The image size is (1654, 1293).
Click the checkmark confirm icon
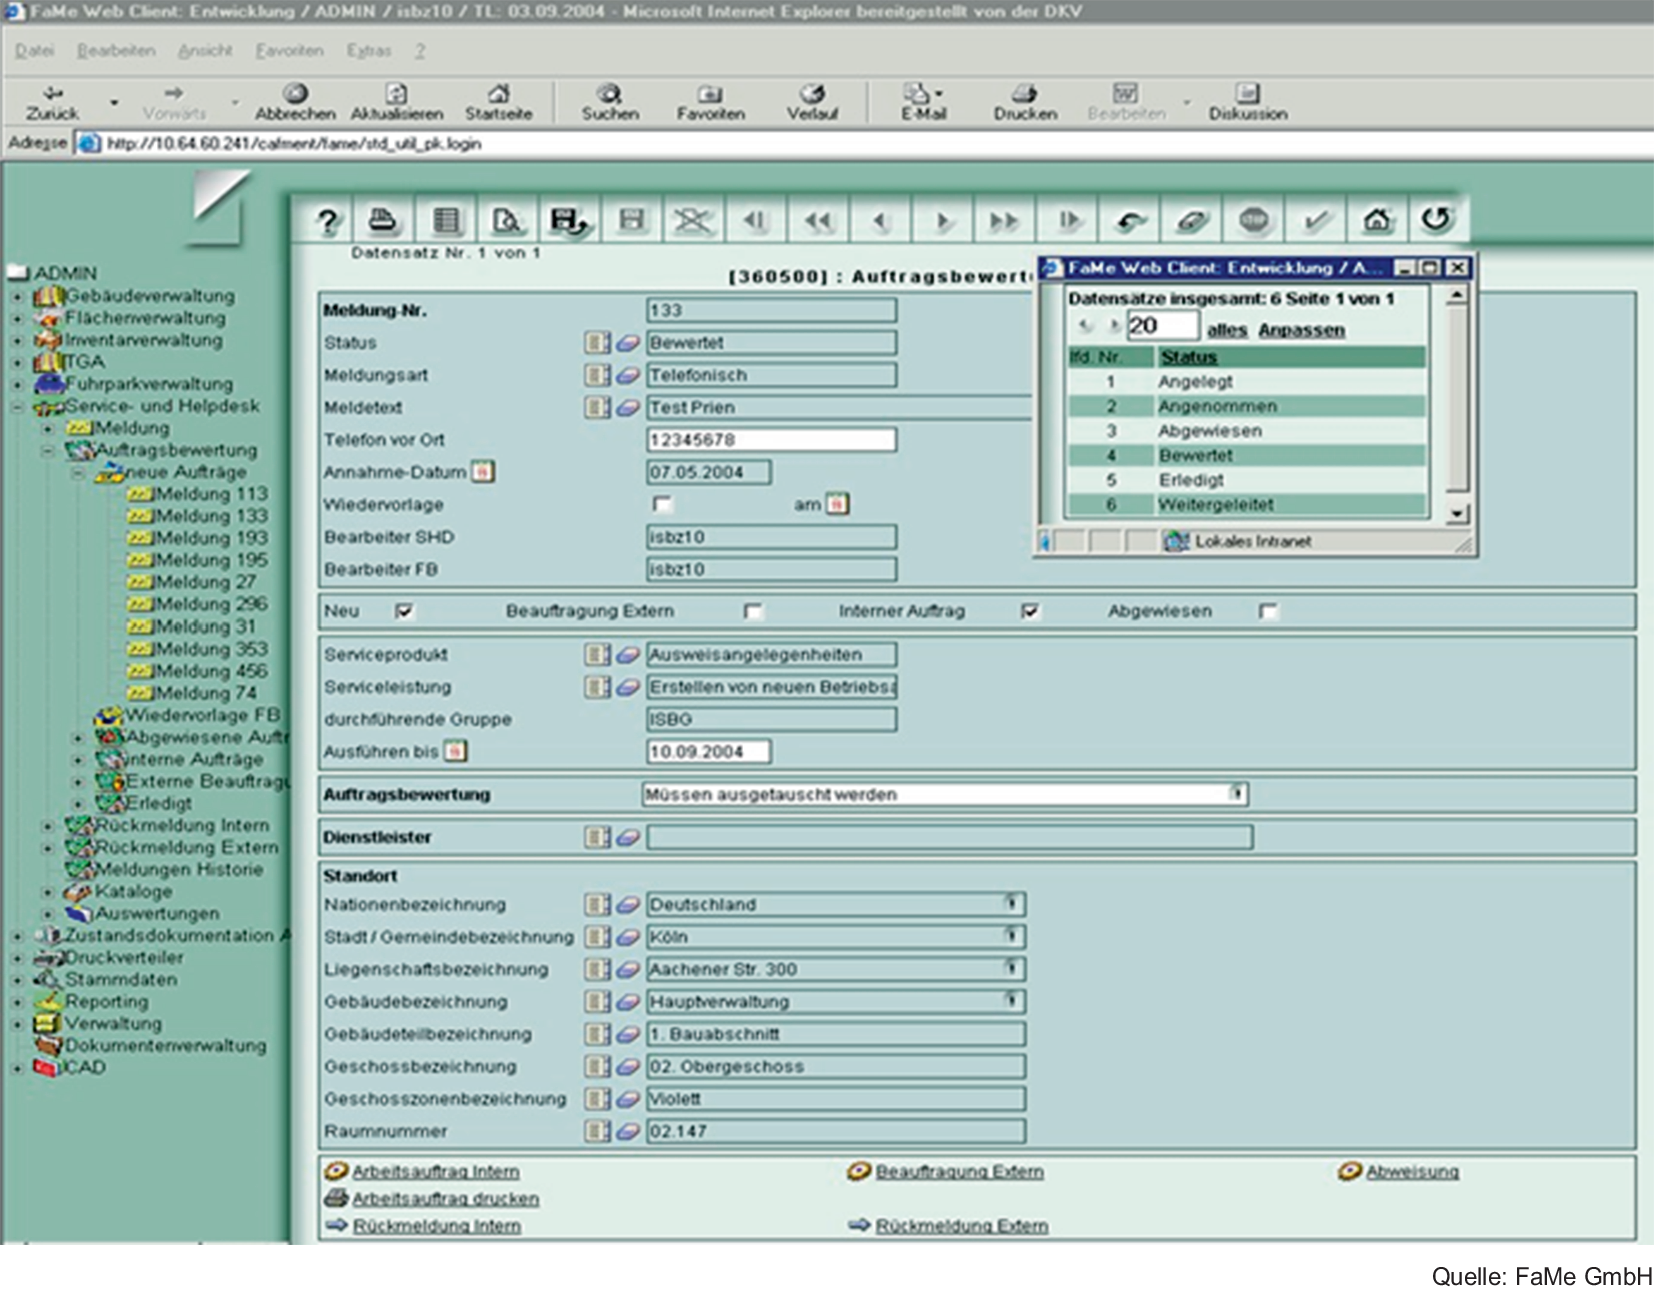pyautogui.click(x=1316, y=220)
